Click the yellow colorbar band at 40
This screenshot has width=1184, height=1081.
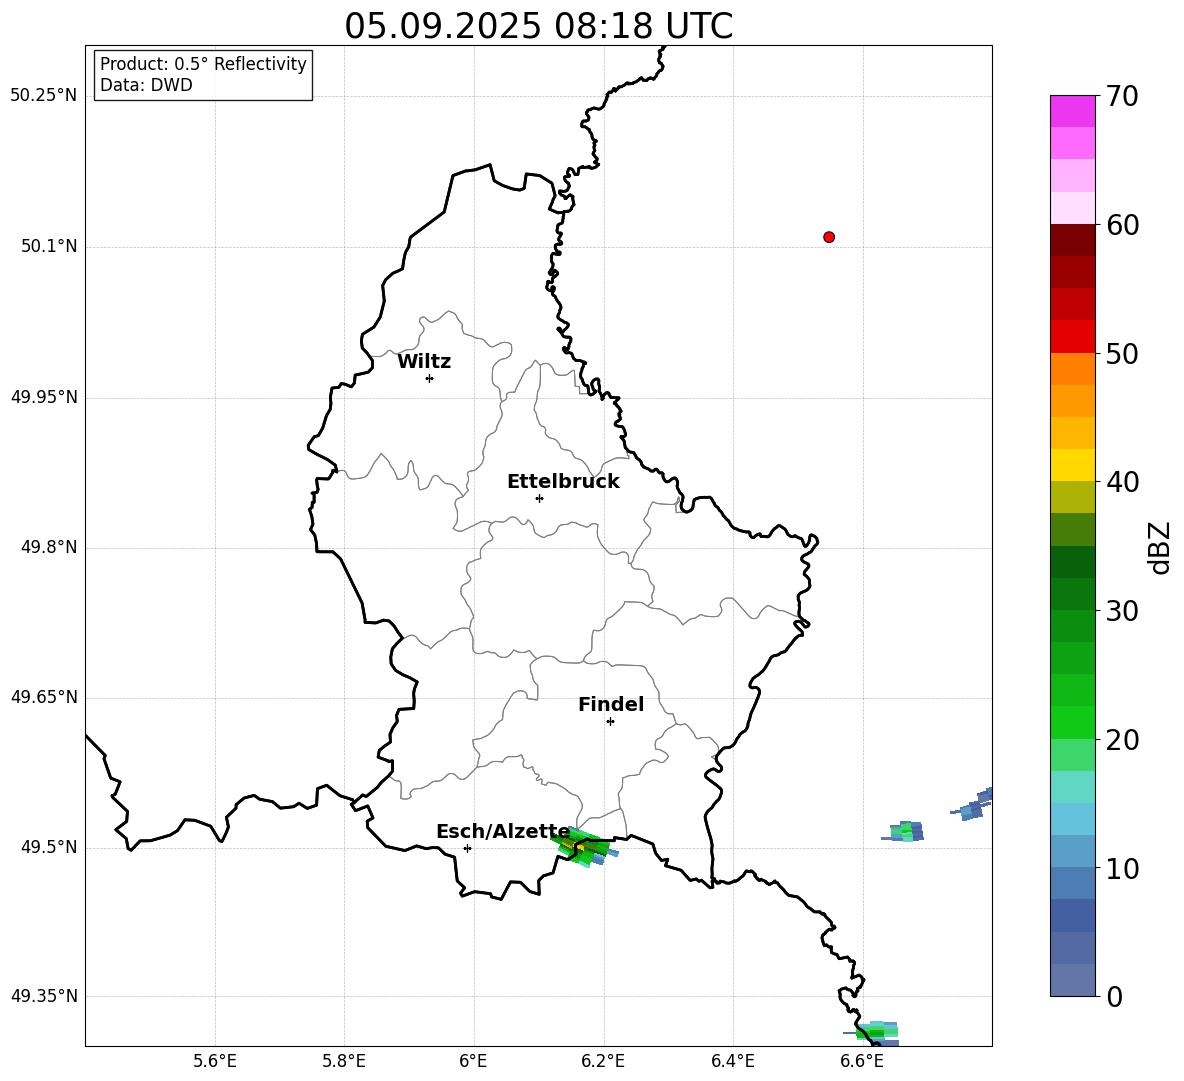point(1072,465)
